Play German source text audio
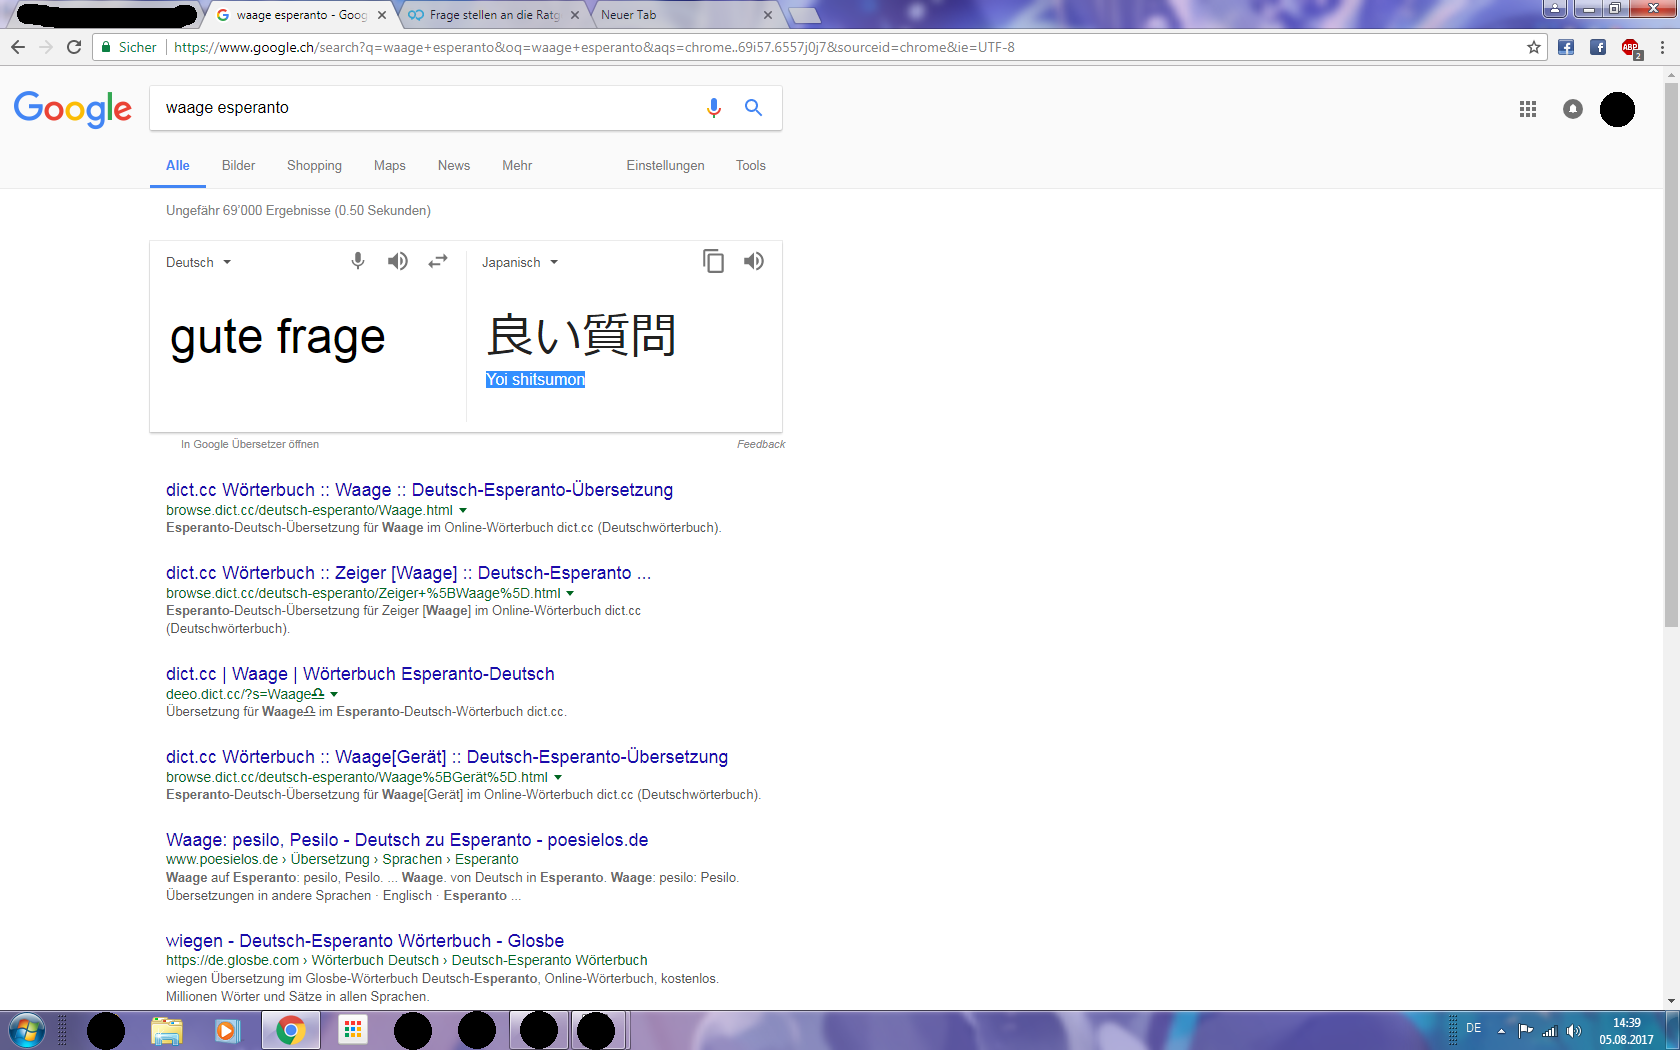The height and width of the screenshot is (1050, 1680). click(398, 262)
